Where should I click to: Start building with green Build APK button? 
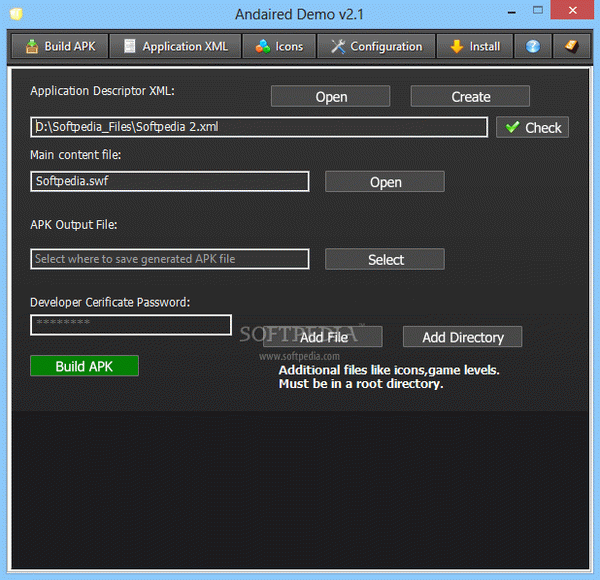coord(84,366)
